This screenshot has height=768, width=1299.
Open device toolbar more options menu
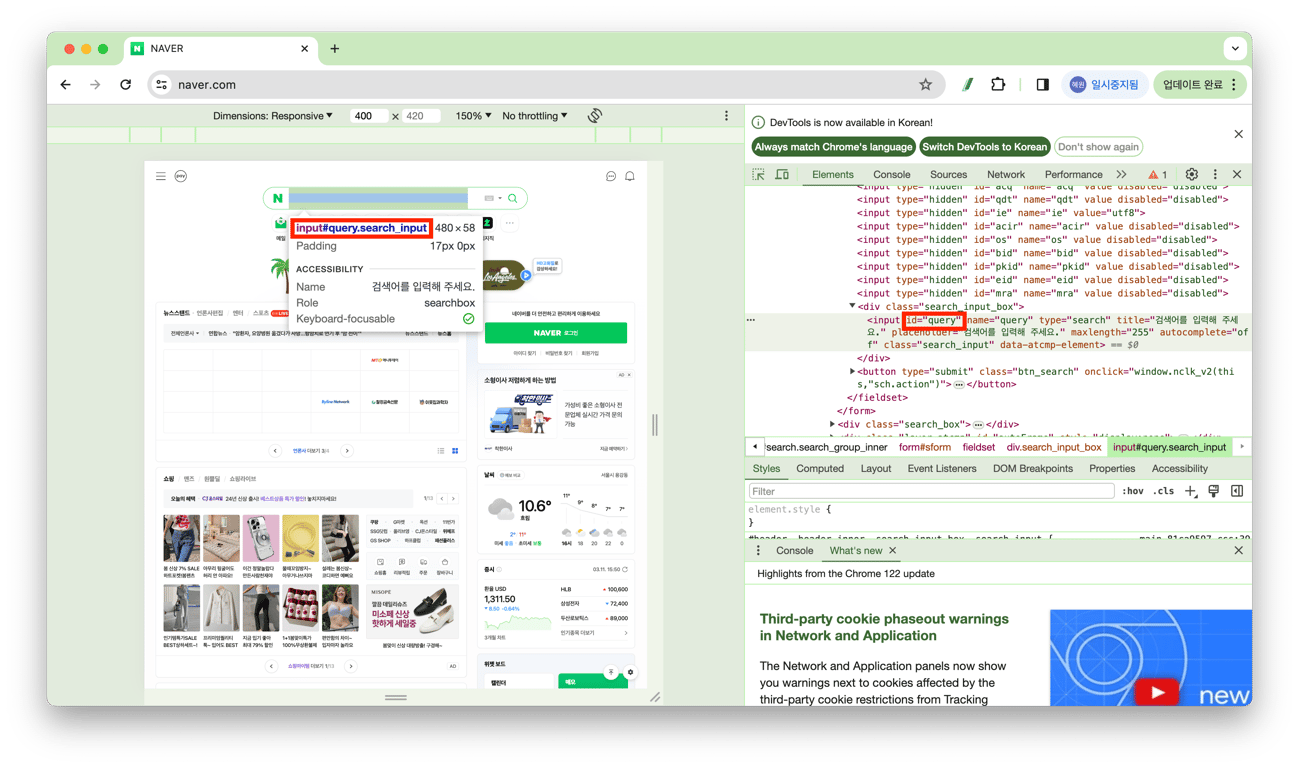726,116
